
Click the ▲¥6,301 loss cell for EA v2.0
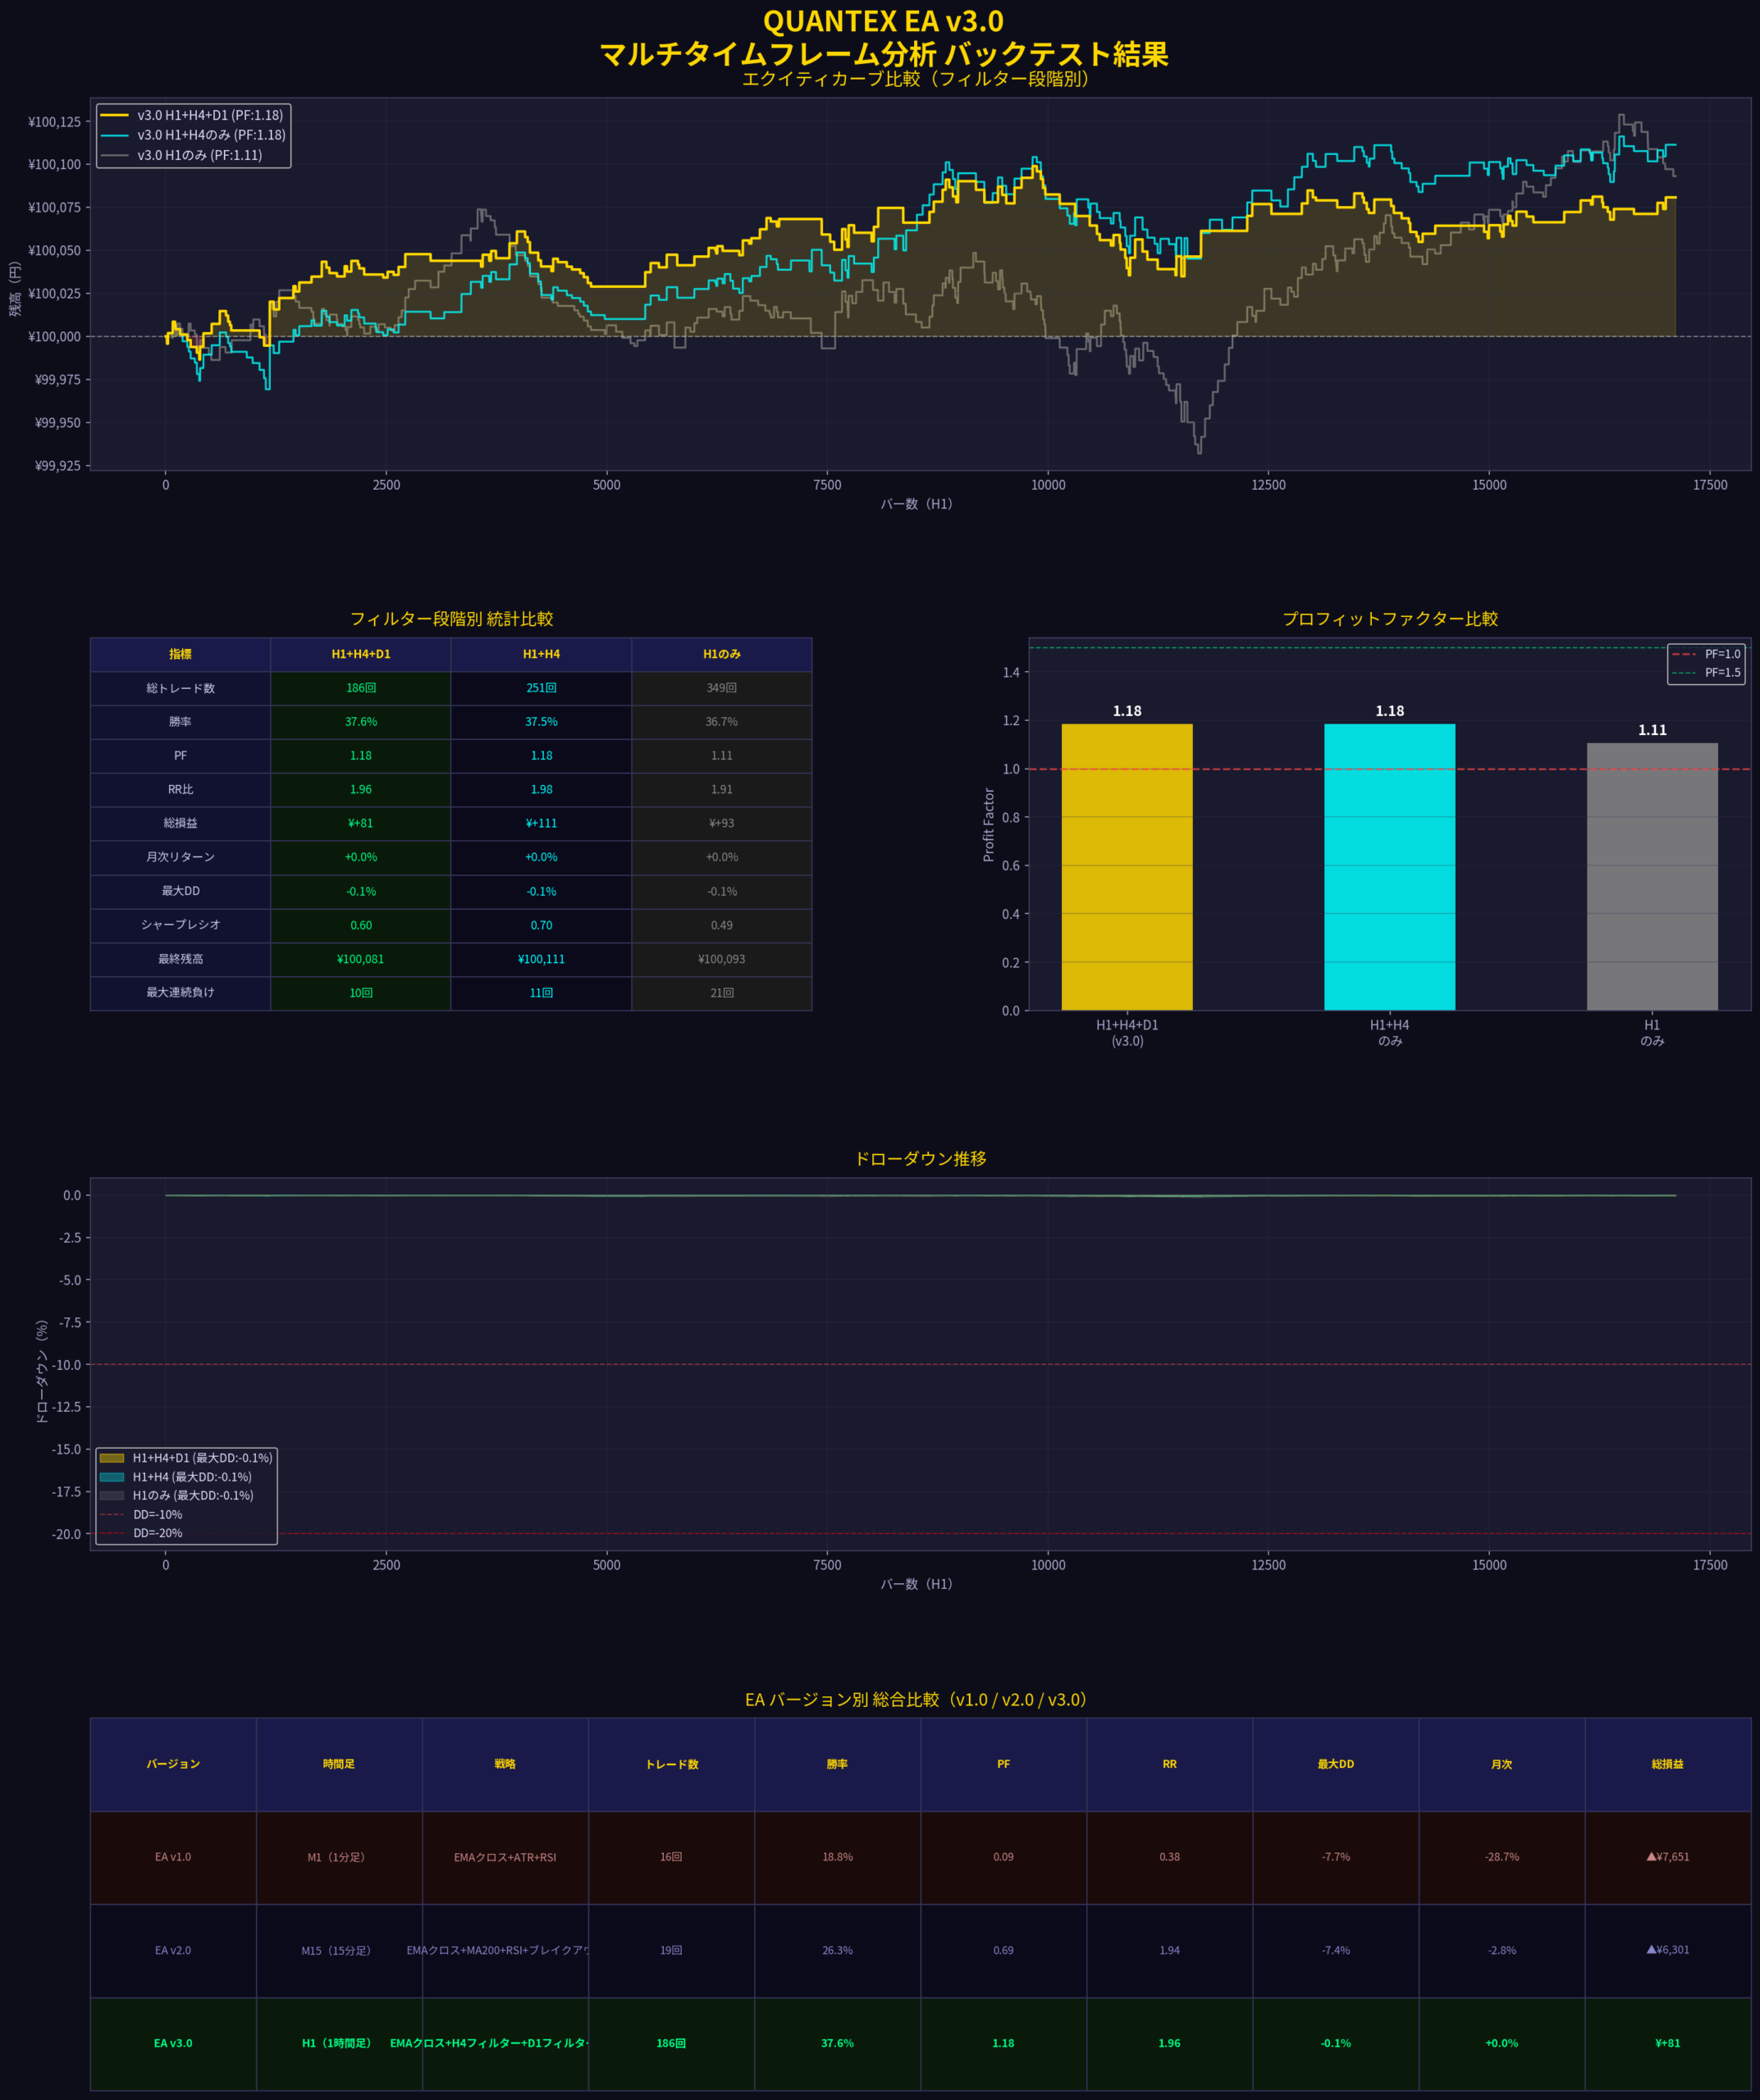pos(1667,1950)
